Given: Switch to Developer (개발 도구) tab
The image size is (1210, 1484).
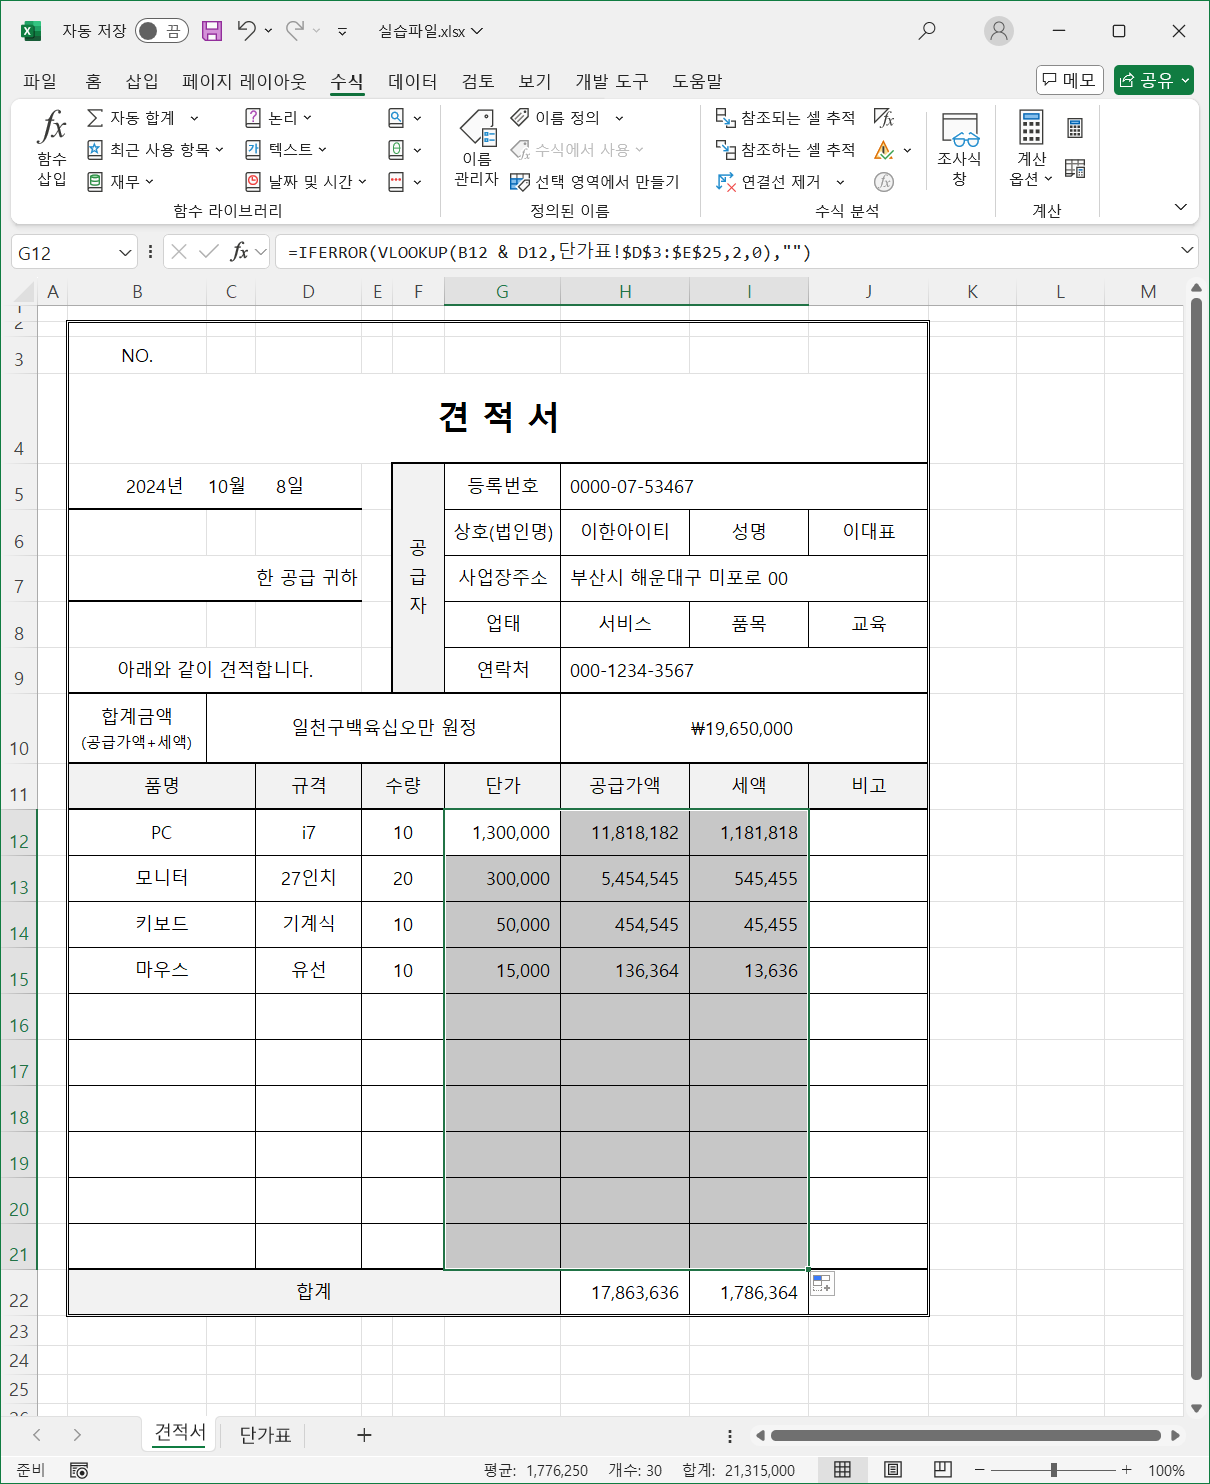Looking at the screenshot, I should (x=611, y=81).
